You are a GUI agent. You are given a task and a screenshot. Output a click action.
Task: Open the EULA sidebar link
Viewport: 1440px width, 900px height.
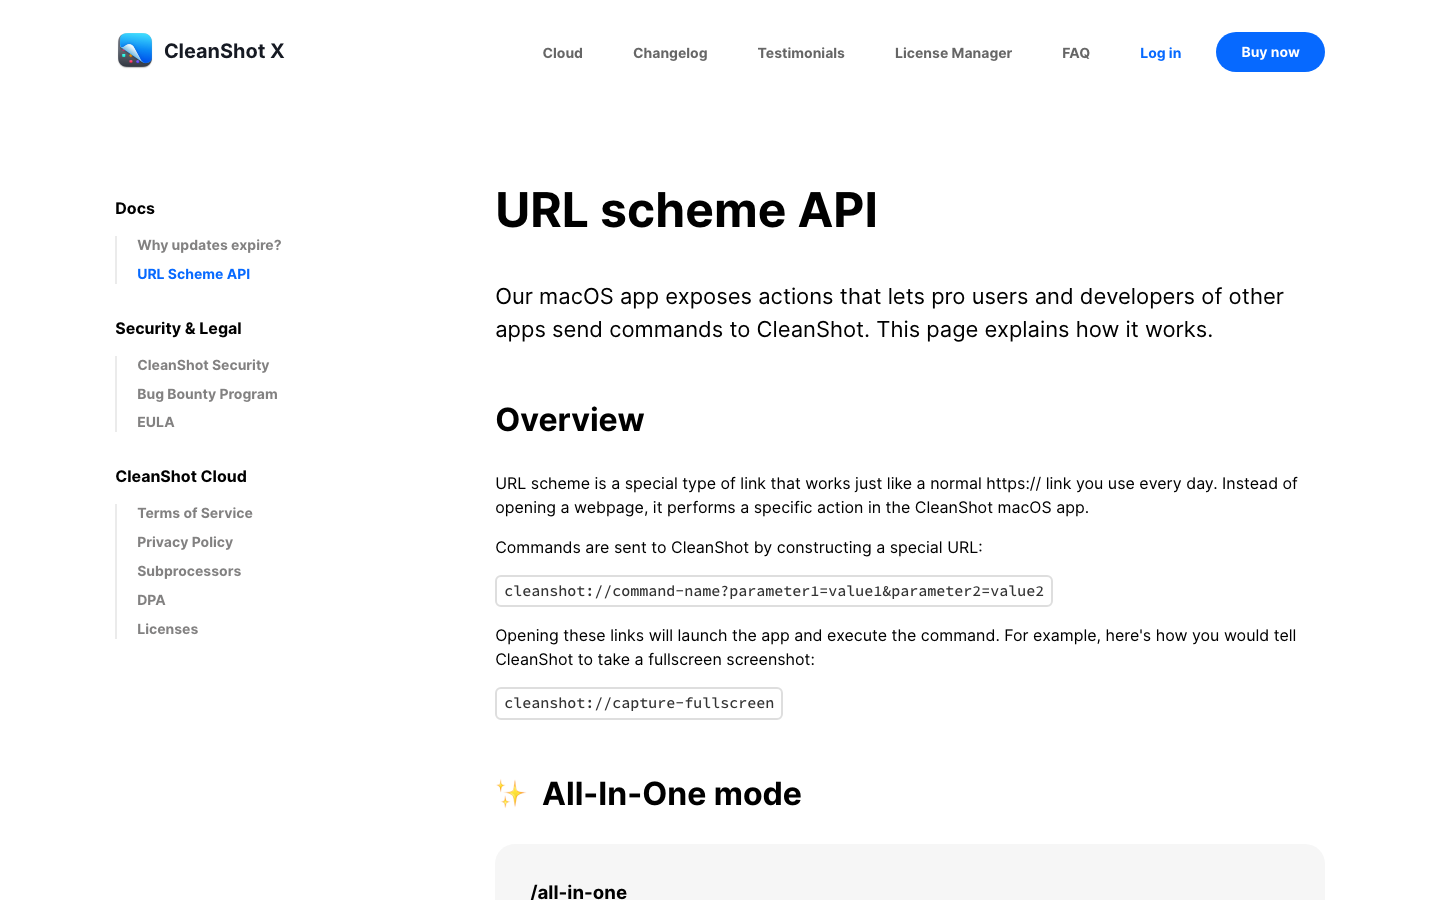click(x=156, y=422)
